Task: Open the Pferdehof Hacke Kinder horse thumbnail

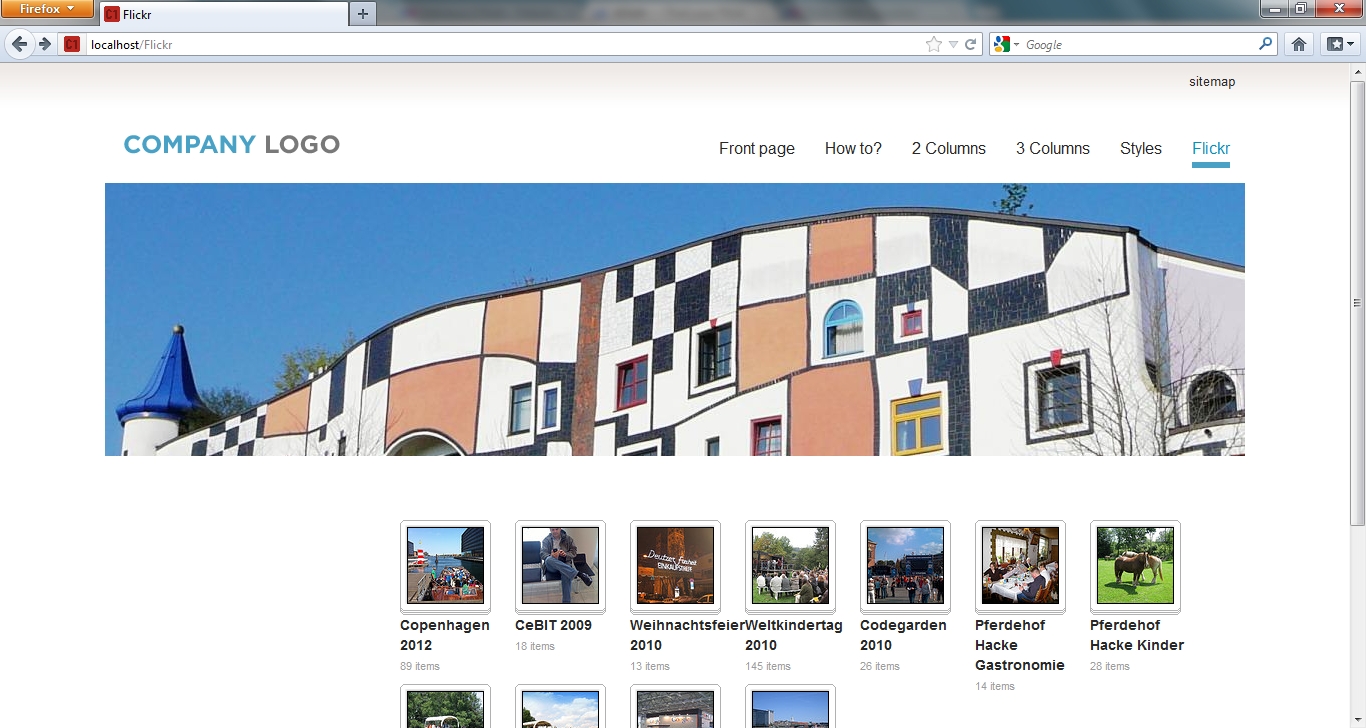Action: (x=1135, y=566)
